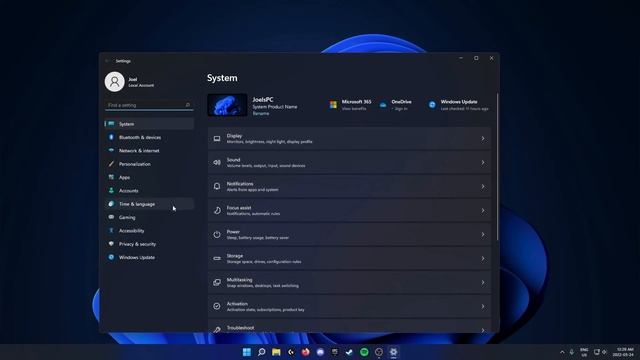Screen dimensions: 640x360
Task: Click the Windows Update circular arrows icon
Action: [432, 105]
